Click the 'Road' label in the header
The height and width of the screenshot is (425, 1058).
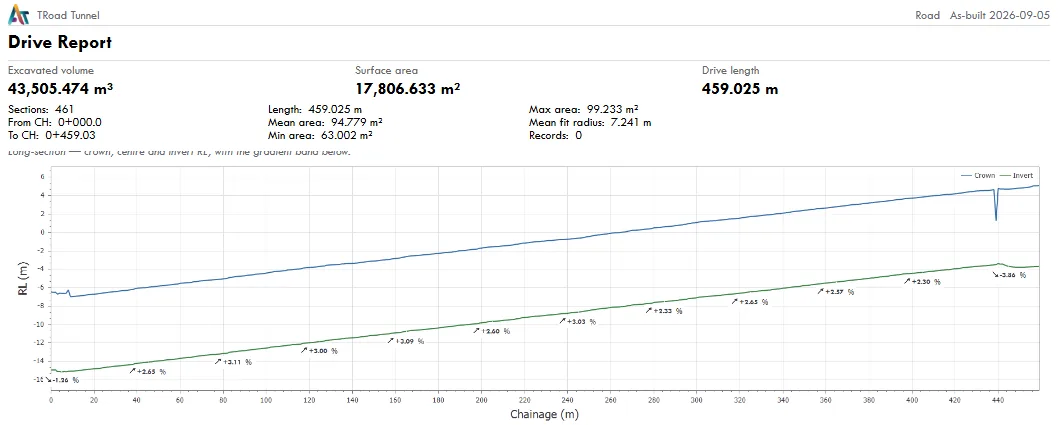coord(927,15)
